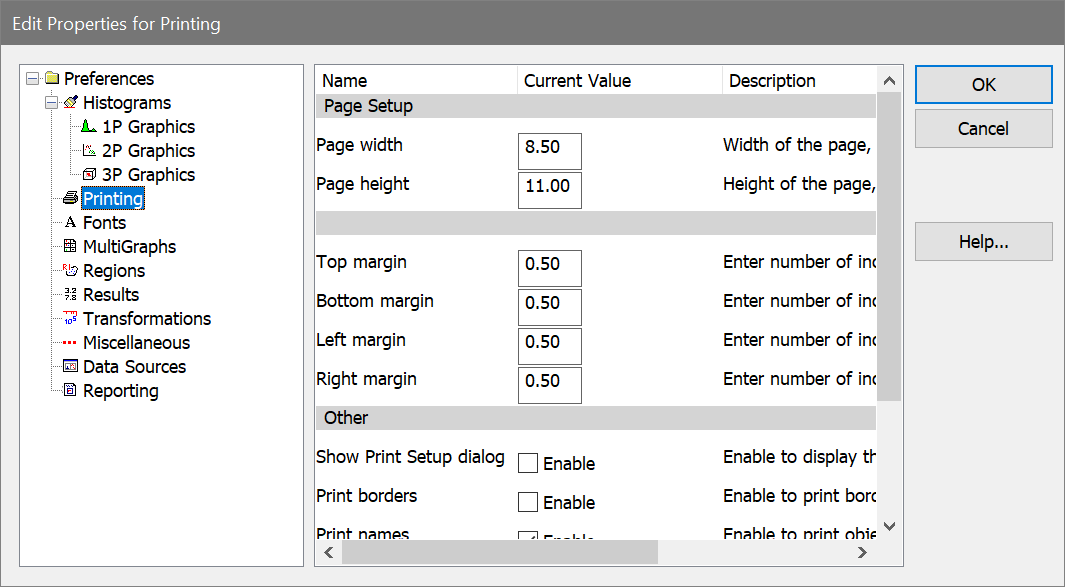Click the Fonts letter icon

point(70,223)
